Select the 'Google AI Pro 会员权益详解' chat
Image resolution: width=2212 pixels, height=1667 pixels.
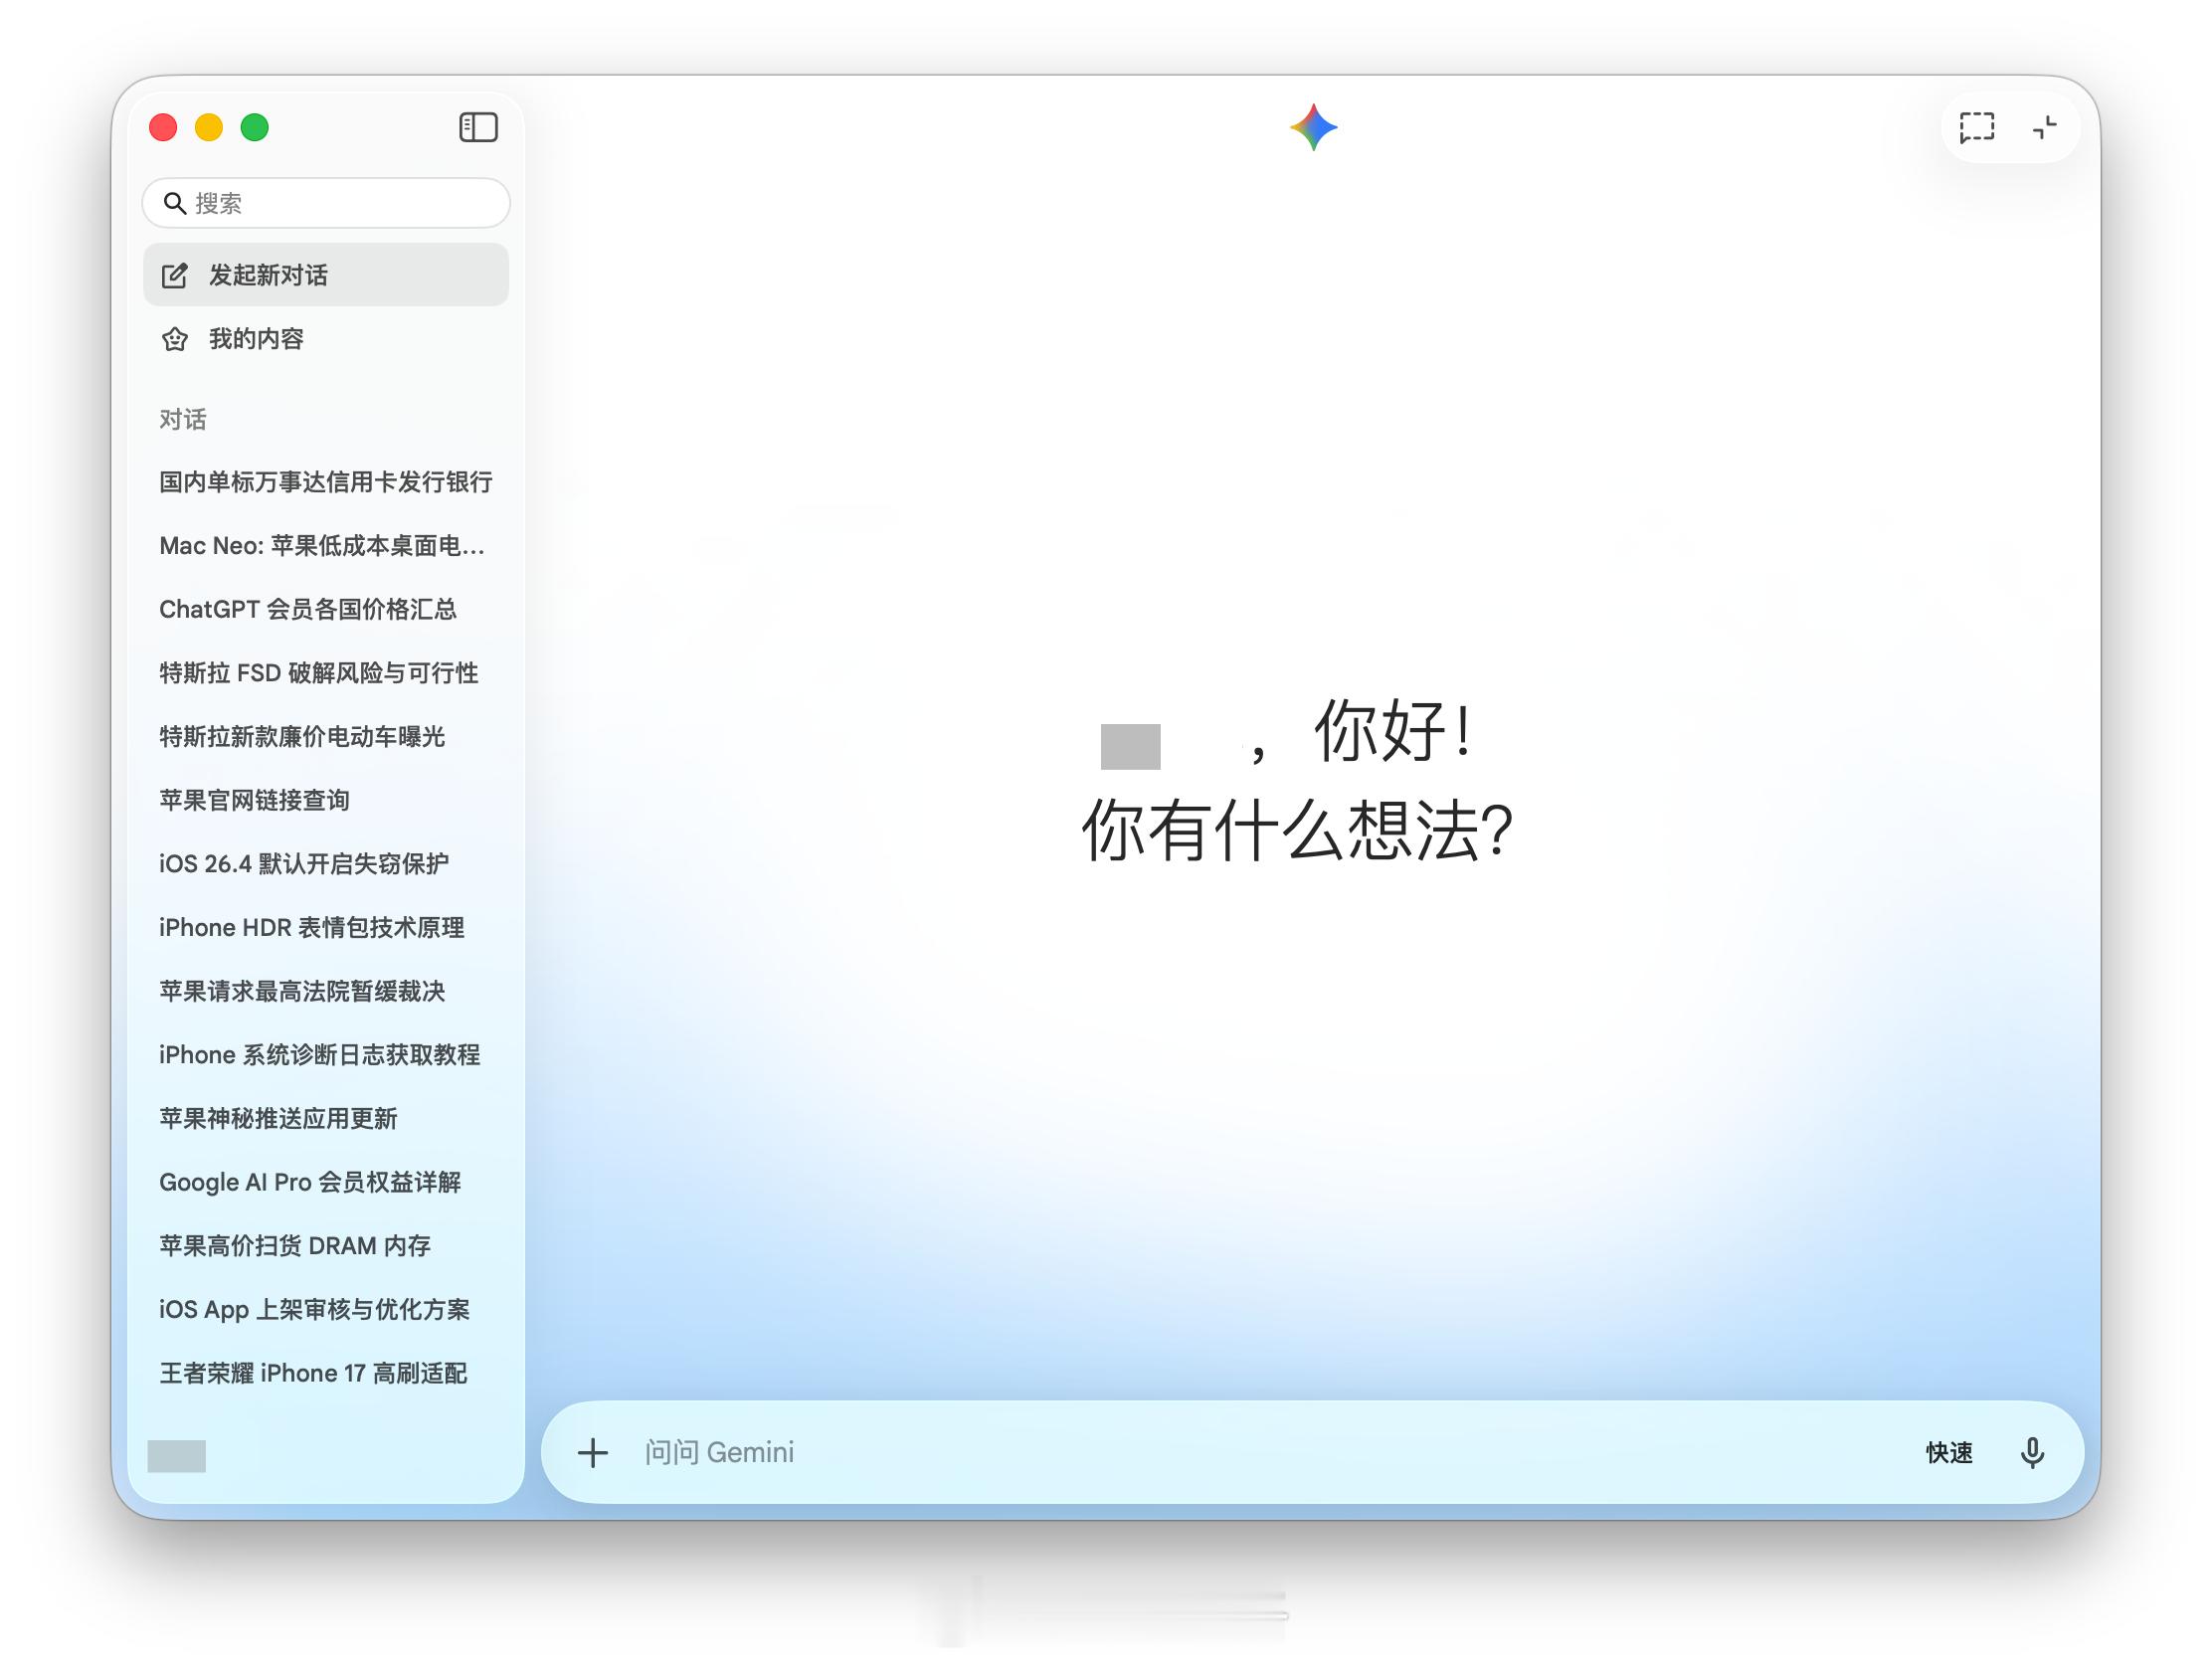pyautogui.click(x=313, y=1182)
